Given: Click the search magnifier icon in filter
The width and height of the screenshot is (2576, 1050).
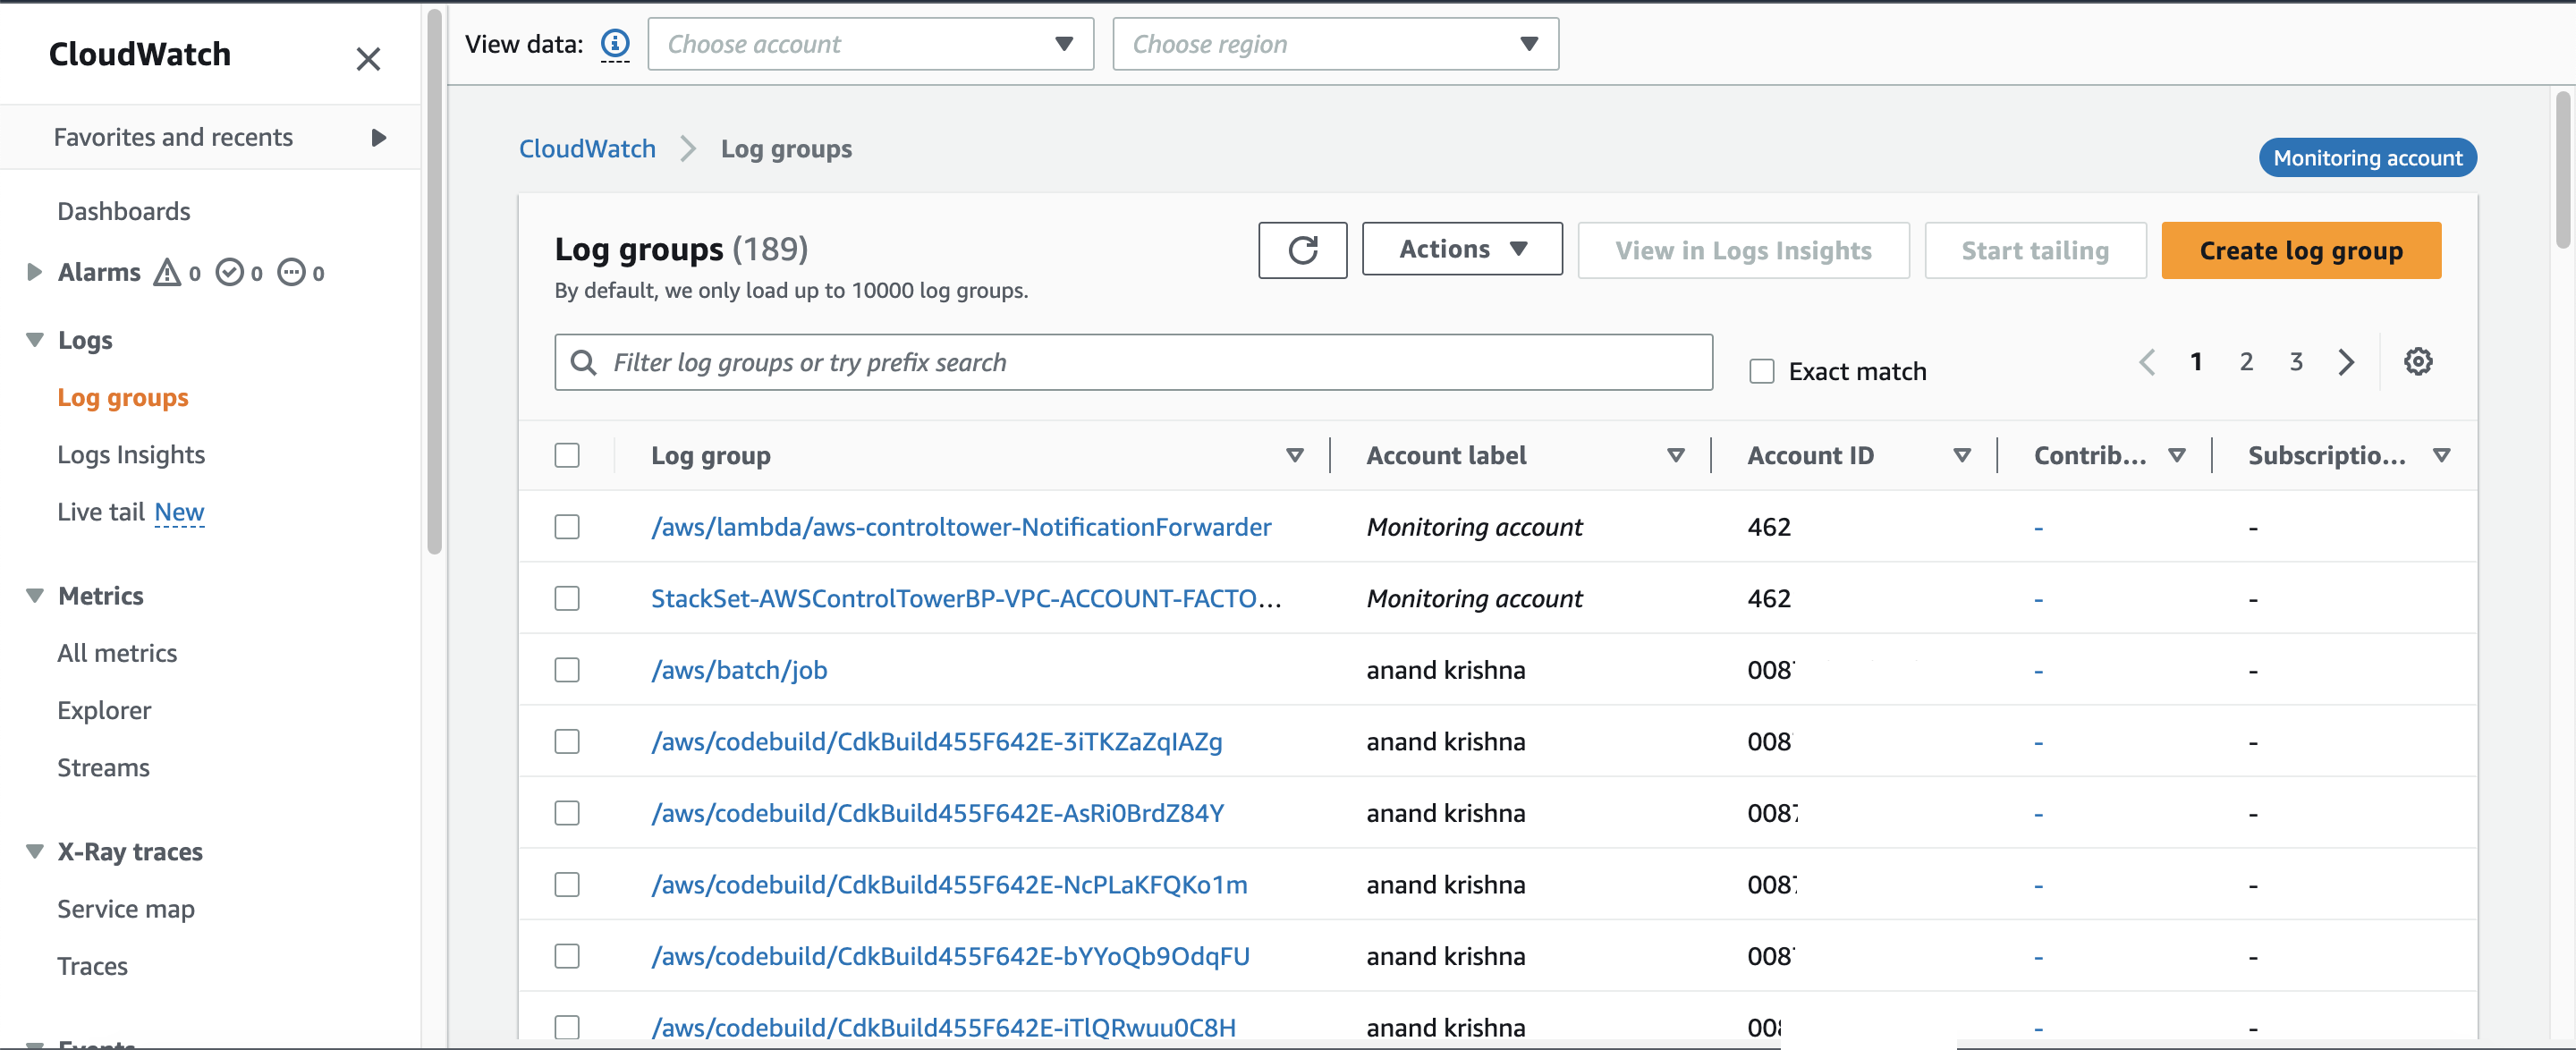Looking at the screenshot, I should point(583,362).
